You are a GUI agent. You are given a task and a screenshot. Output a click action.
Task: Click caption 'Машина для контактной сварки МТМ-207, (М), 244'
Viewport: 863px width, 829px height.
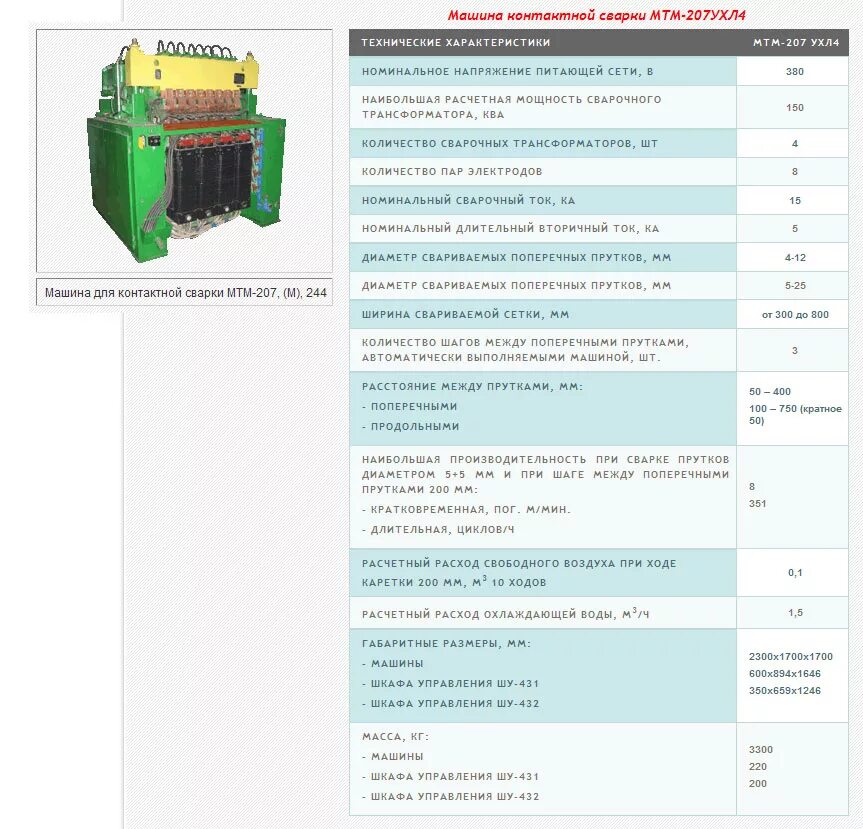[185, 293]
